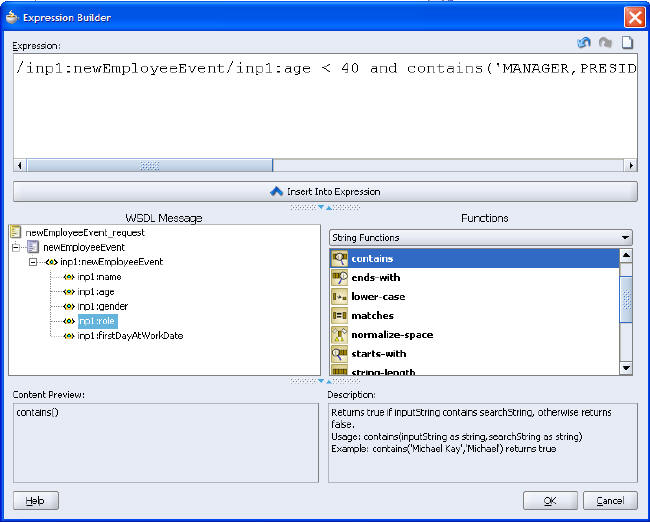Image resolution: width=650 pixels, height=522 pixels.
Task: Collapse the newEmployeeEvent message node
Action: 17,247
